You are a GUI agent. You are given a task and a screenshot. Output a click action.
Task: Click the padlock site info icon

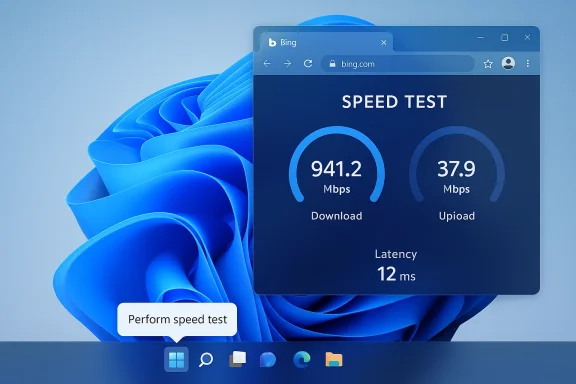tap(332, 64)
